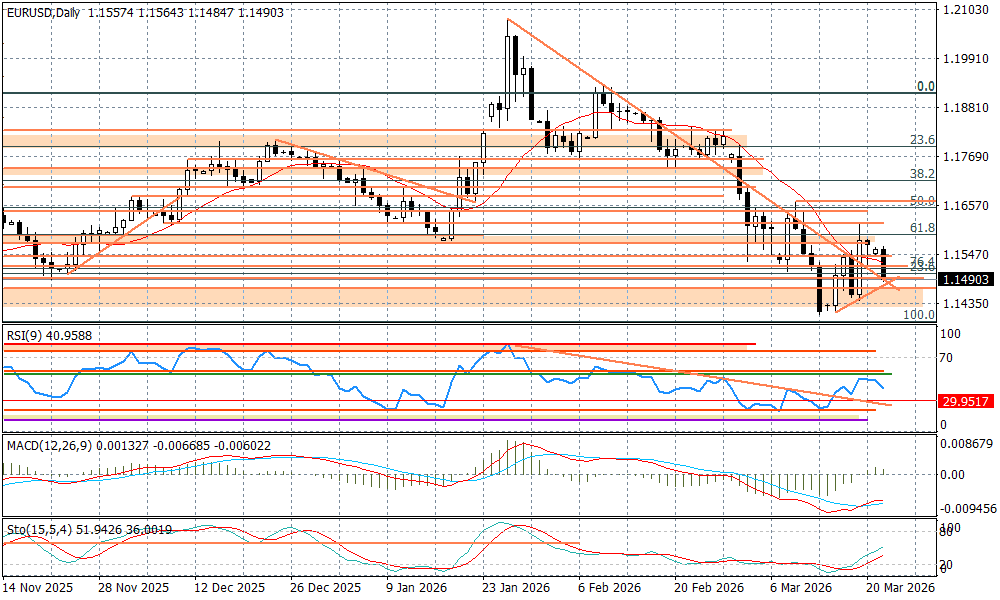The height and width of the screenshot is (600, 1000).
Task: Select the 23 Jan 2026 date label
Action: coord(514,589)
